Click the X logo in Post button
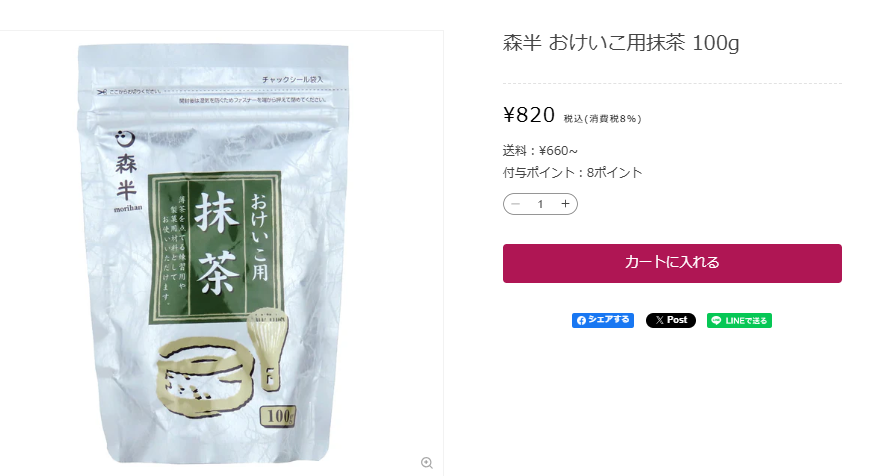Image resolution: width=879 pixels, height=476 pixels. (659, 320)
